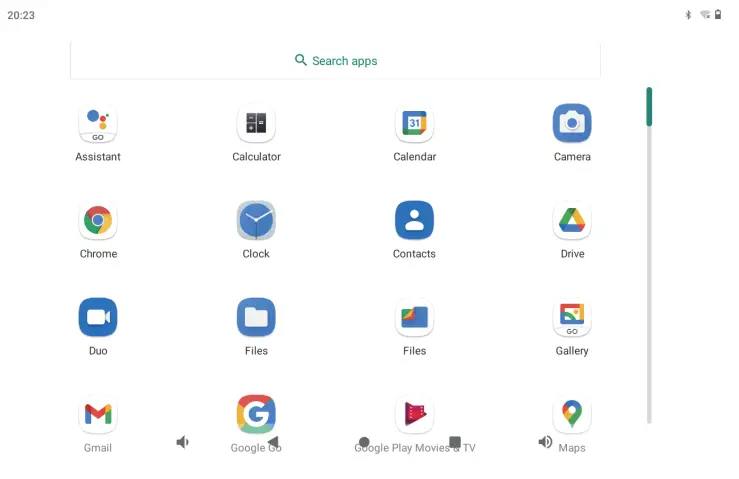Launch Google Drive
Screen dimensions: 739x479
click(x=572, y=221)
